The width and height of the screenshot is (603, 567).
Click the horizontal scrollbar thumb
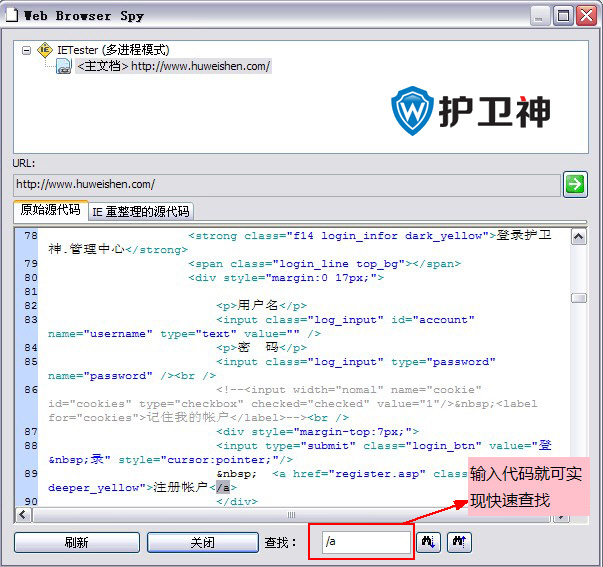pos(291,515)
